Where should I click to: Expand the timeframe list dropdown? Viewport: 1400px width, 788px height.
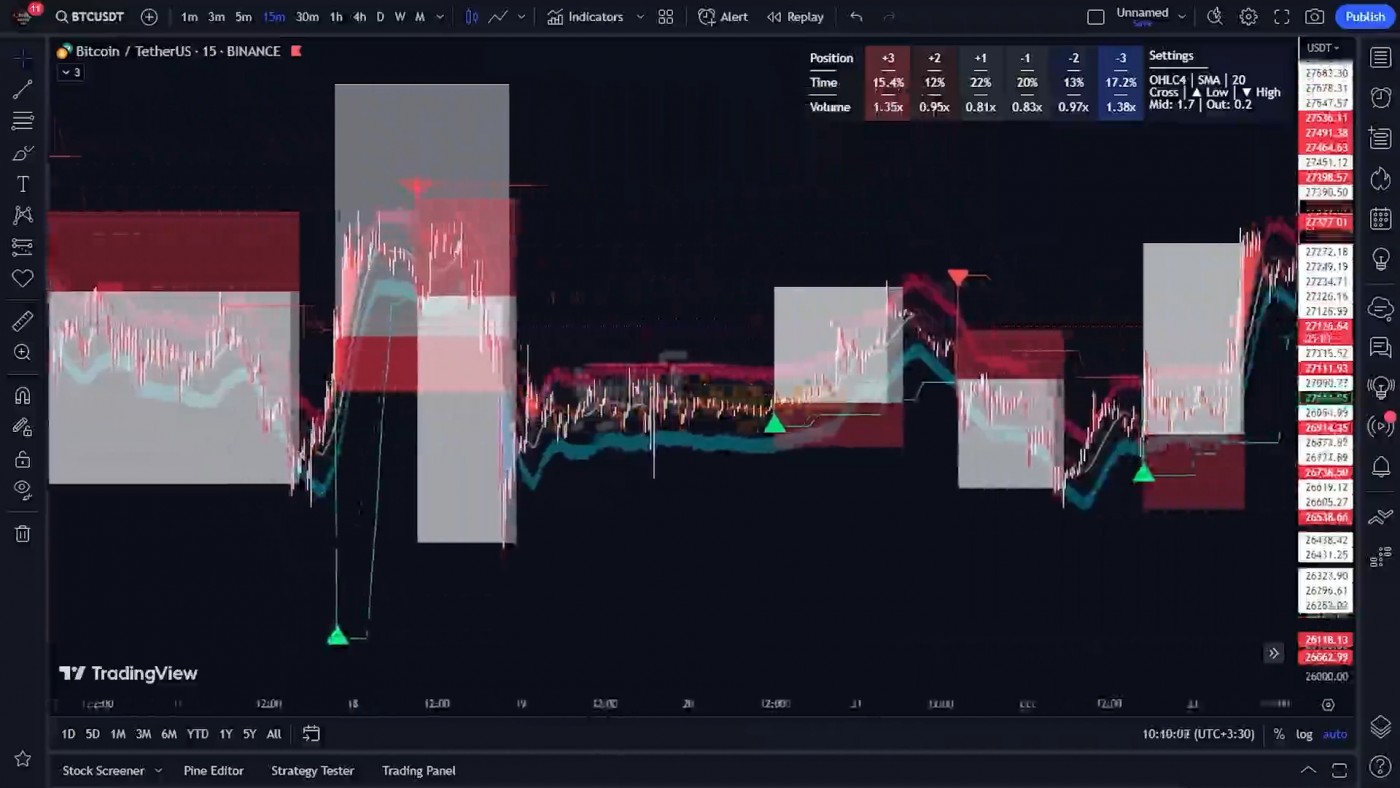click(x=439, y=17)
